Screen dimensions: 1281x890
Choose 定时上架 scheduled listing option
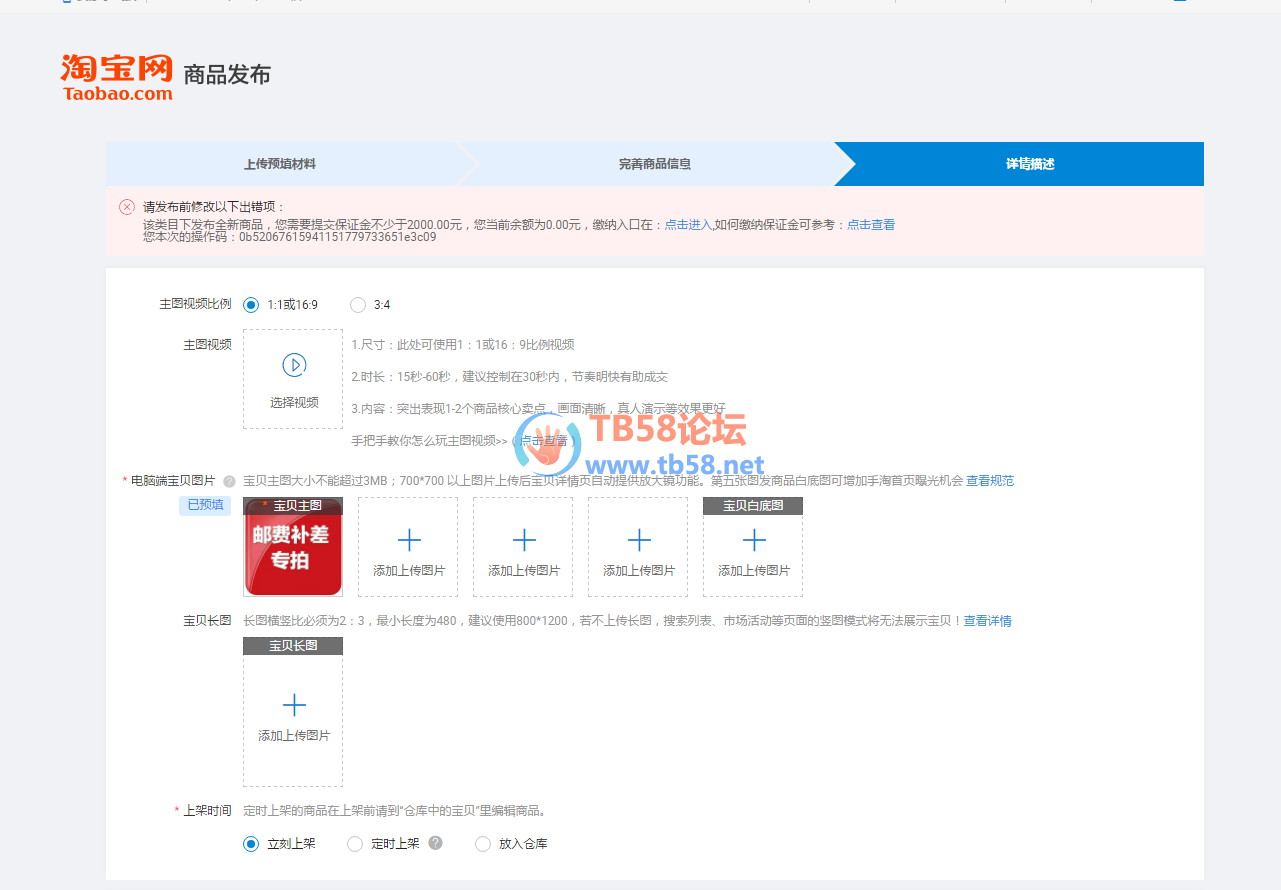(355, 844)
